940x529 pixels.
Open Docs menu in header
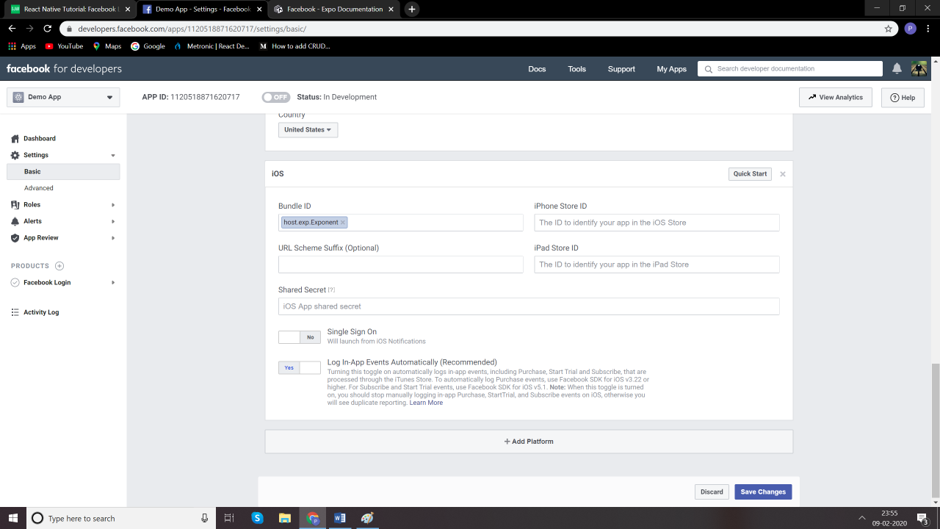(537, 69)
